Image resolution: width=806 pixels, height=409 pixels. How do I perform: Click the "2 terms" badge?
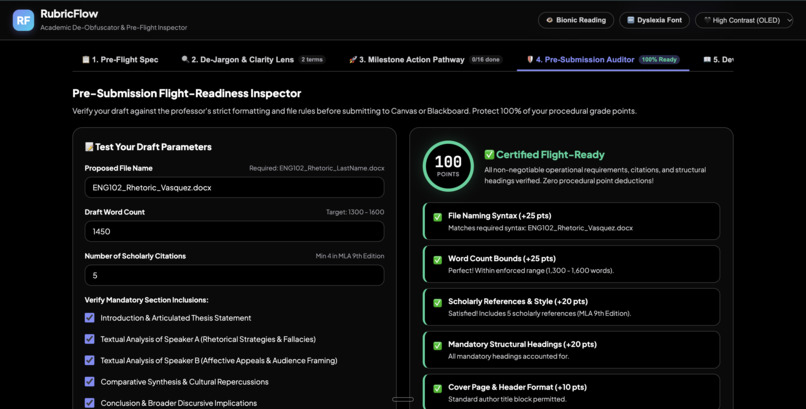(x=312, y=60)
